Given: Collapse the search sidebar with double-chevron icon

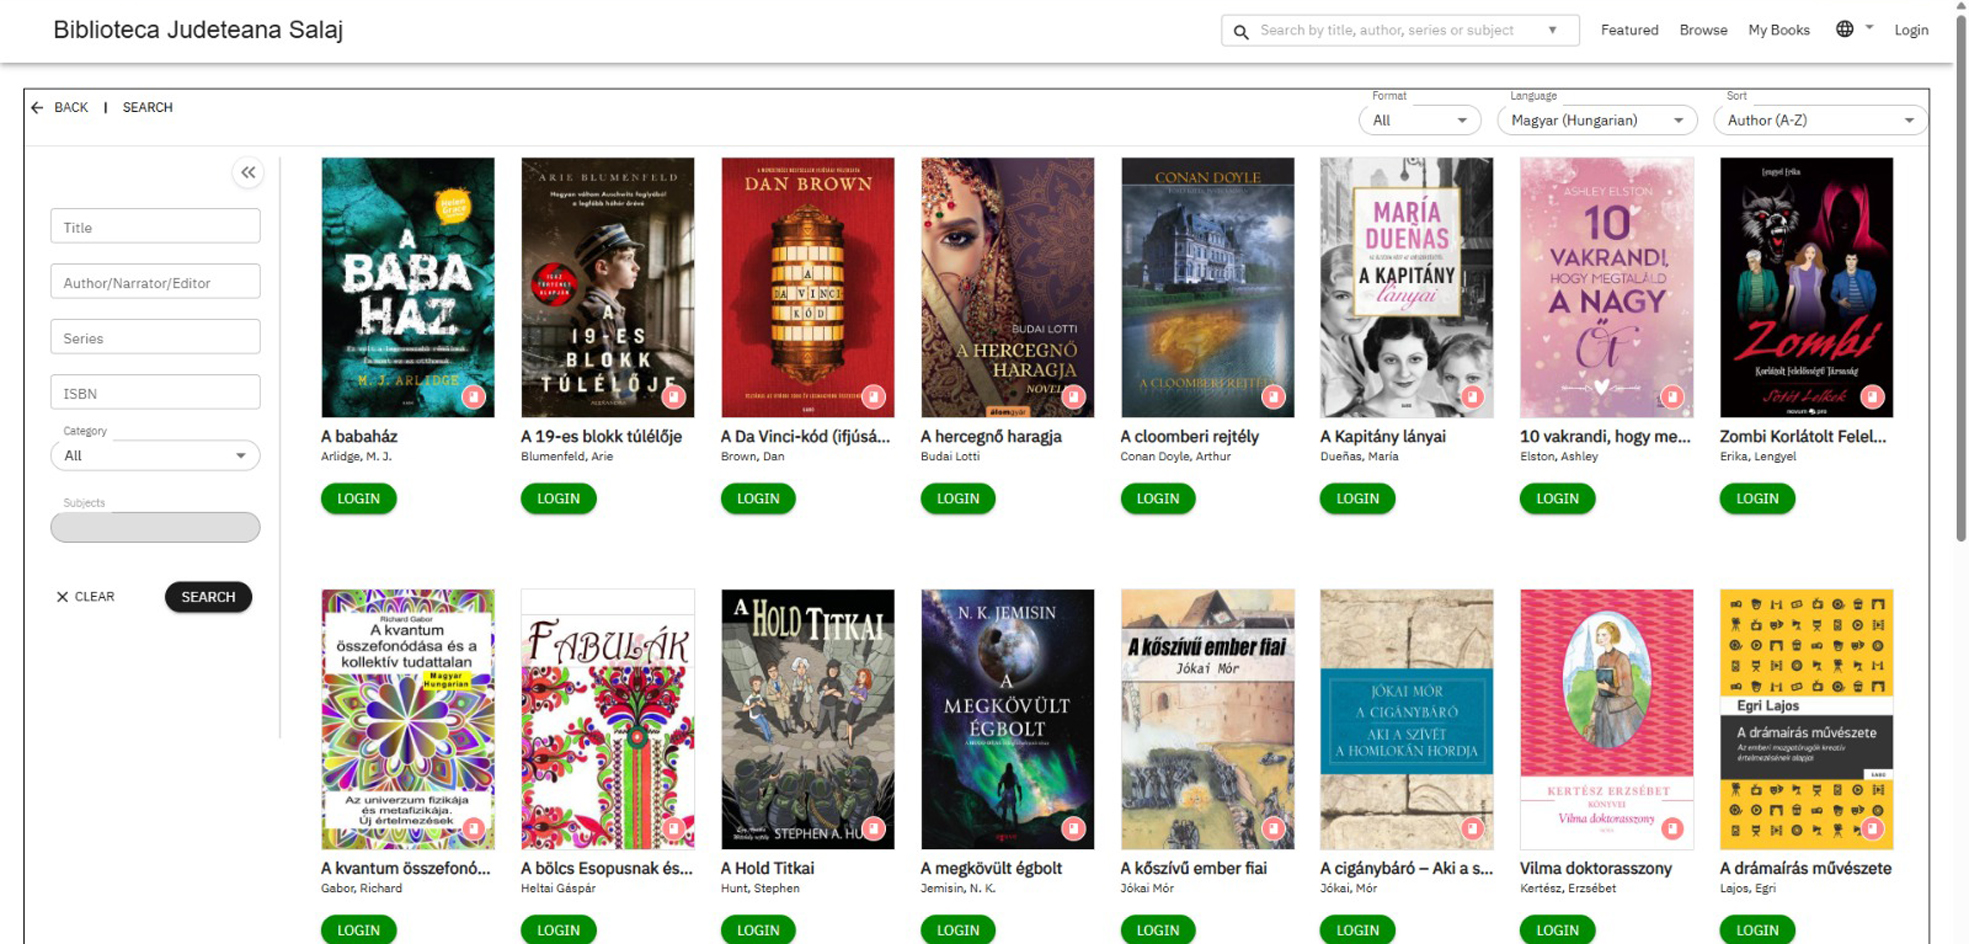Looking at the screenshot, I should click(x=248, y=173).
